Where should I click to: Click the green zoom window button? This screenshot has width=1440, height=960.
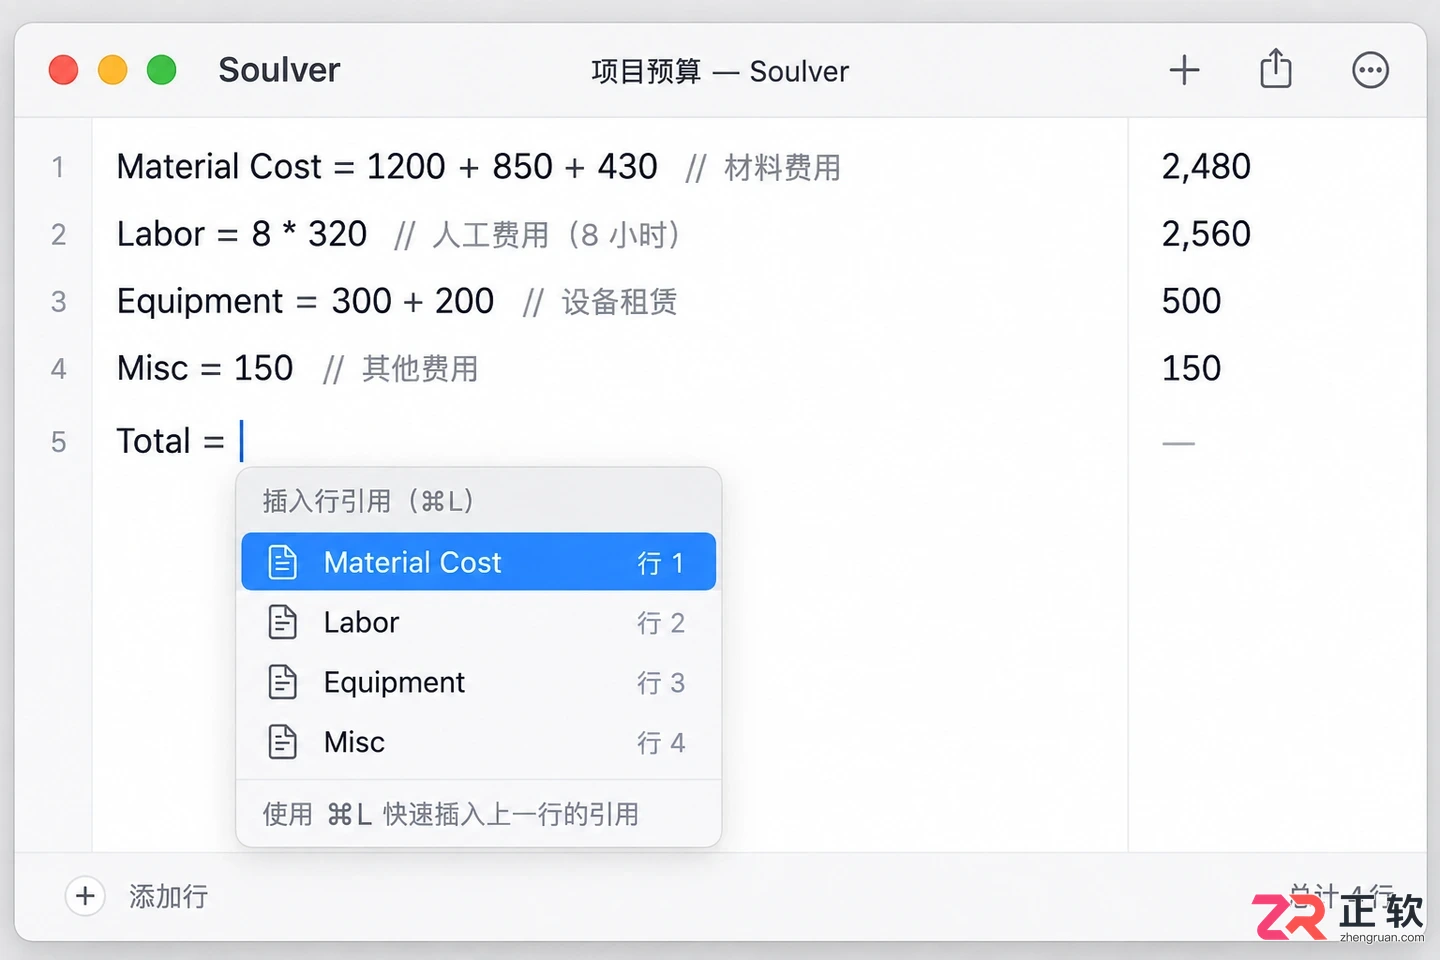(162, 70)
